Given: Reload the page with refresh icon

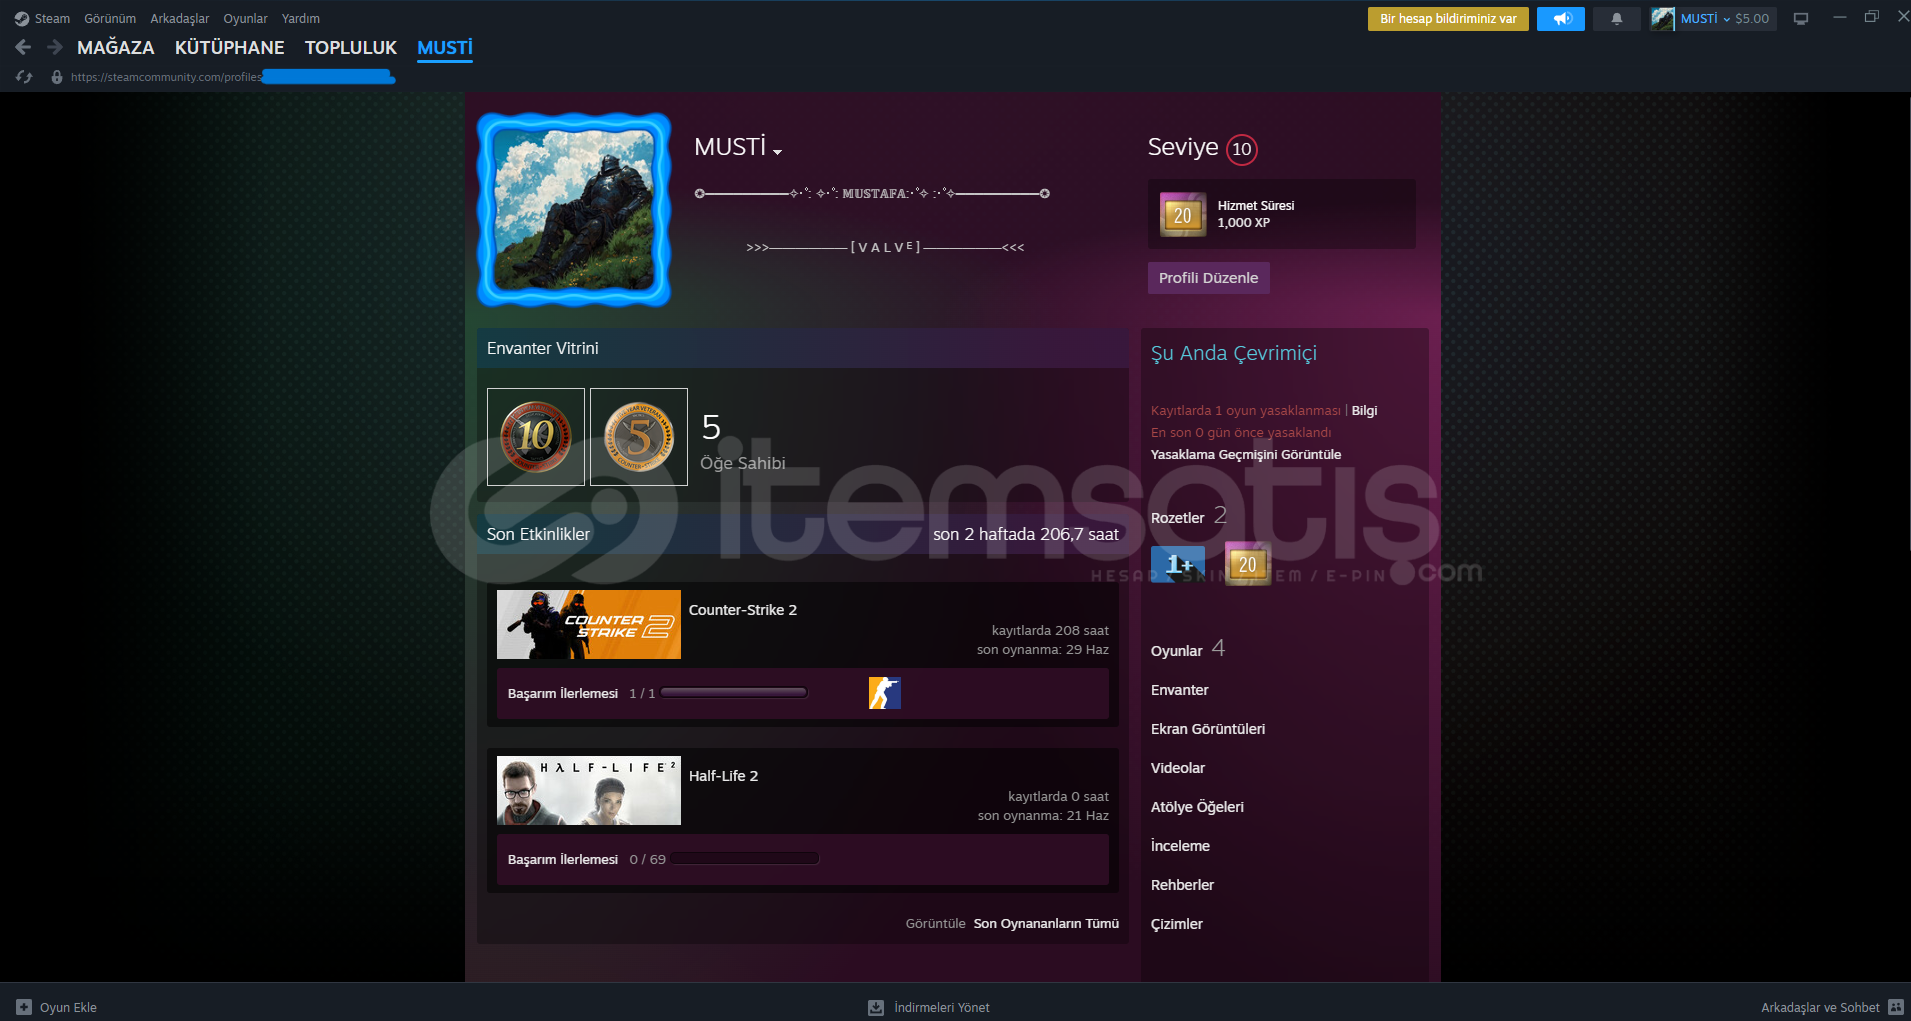Looking at the screenshot, I should pyautogui.click(x=24, y=77).
